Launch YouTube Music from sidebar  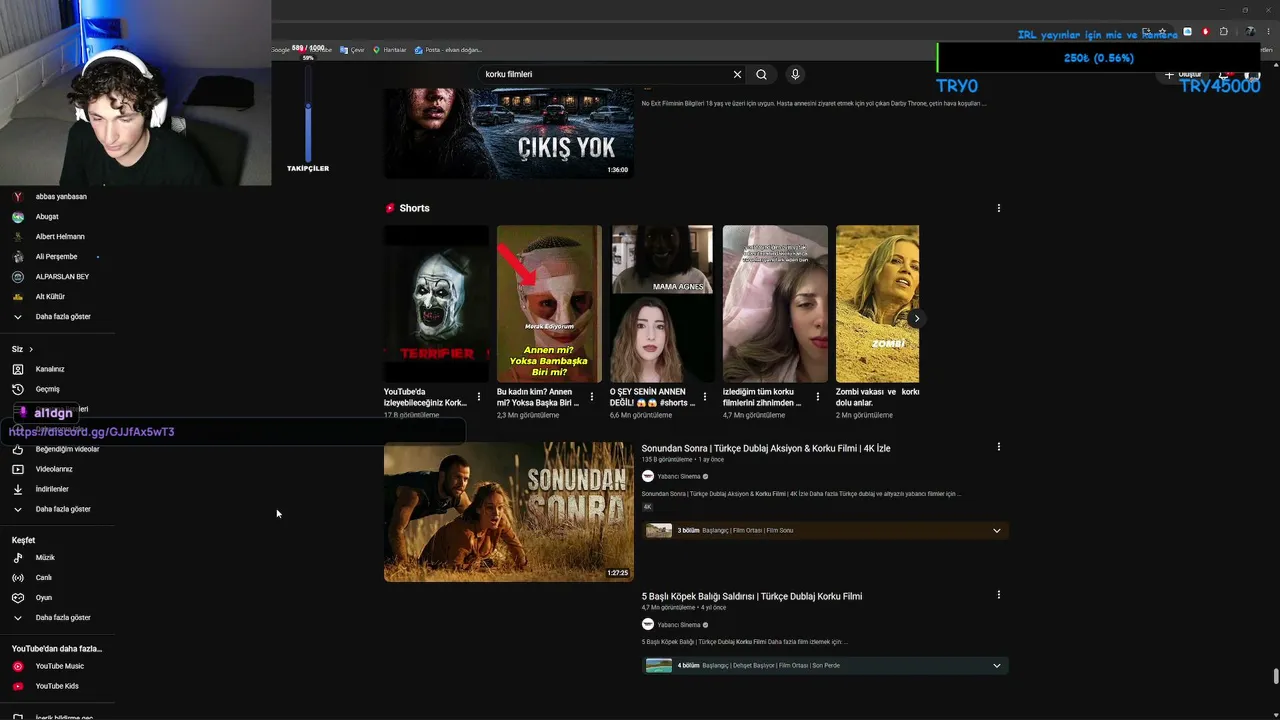click(x=59, y=666)
